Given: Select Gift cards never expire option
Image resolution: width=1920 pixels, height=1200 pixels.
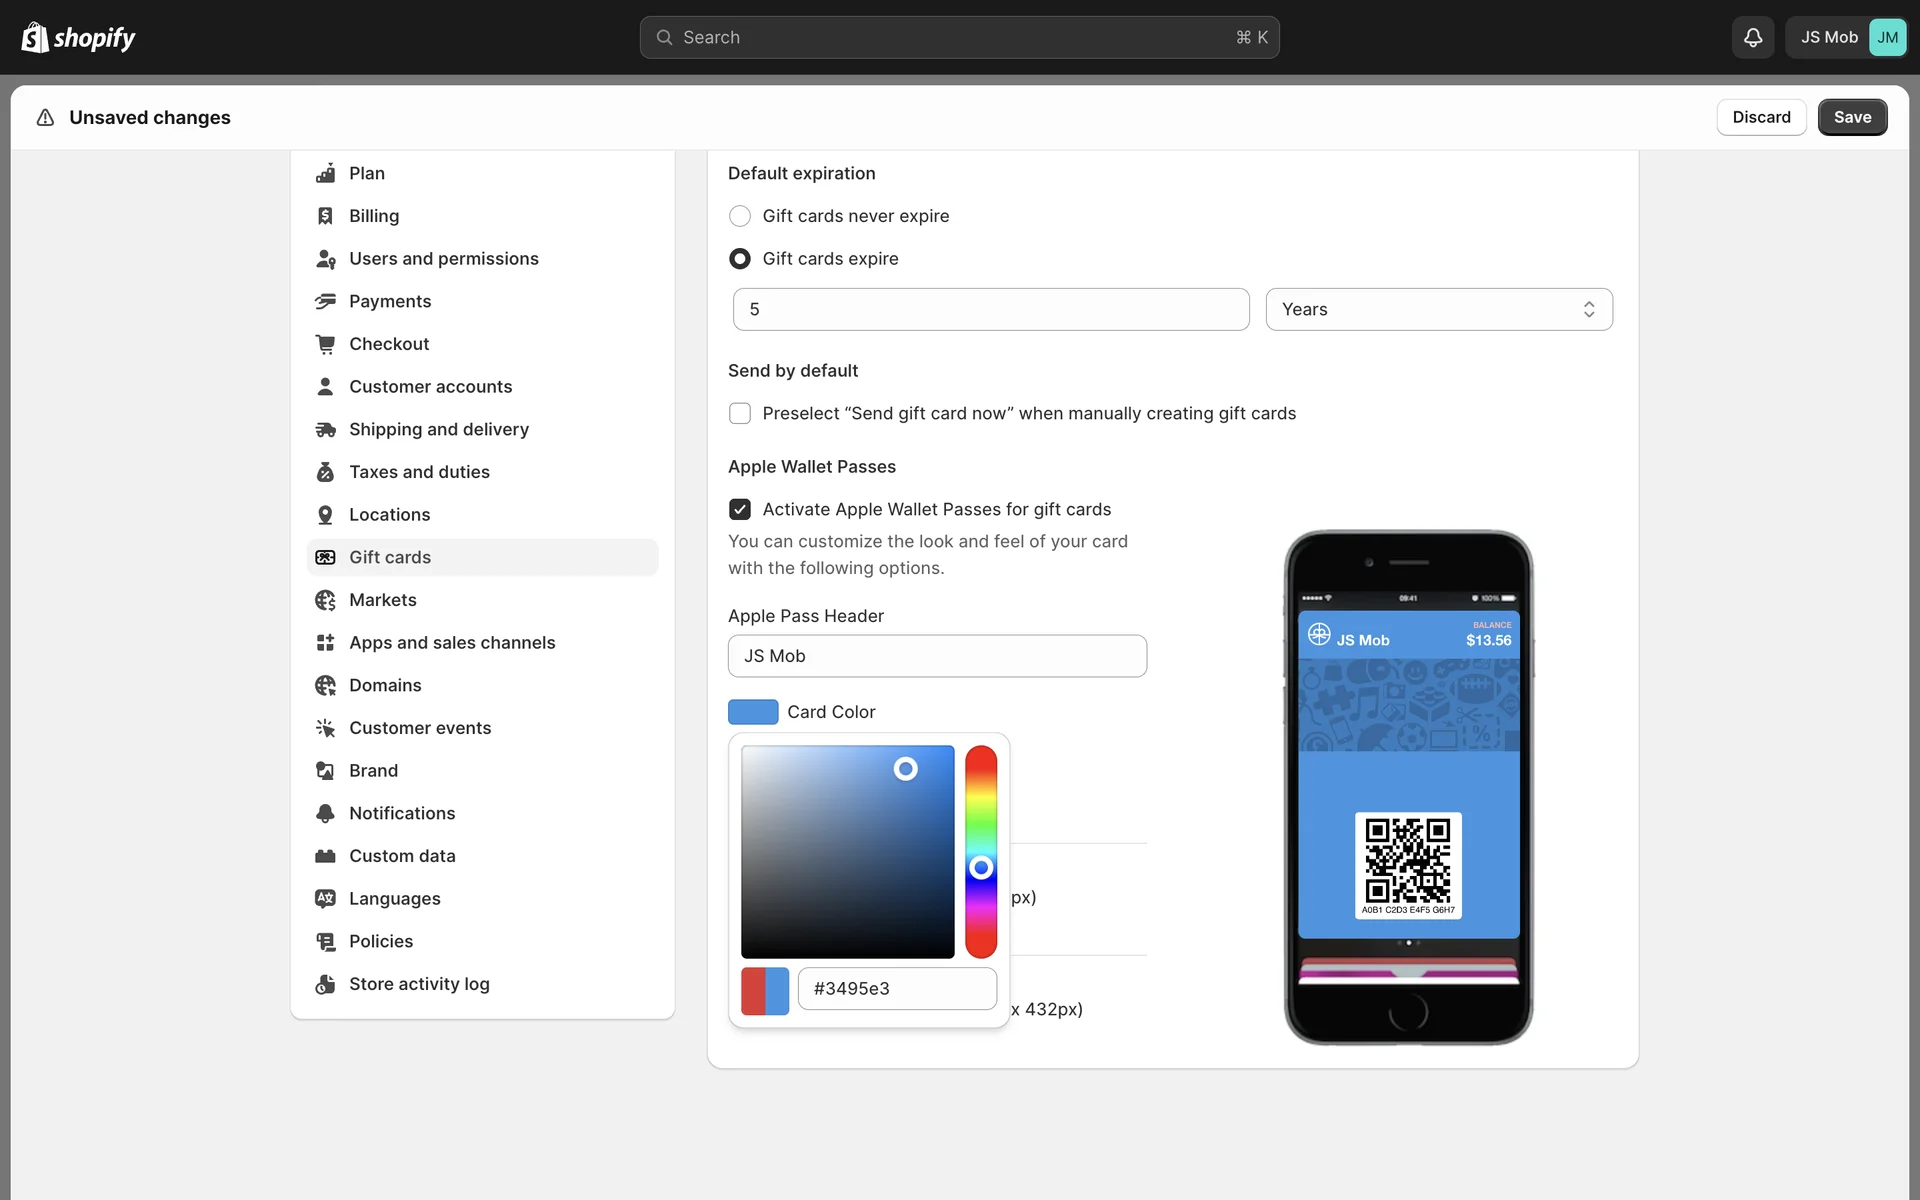Looking at the screenshot, I should coord(740,216).
